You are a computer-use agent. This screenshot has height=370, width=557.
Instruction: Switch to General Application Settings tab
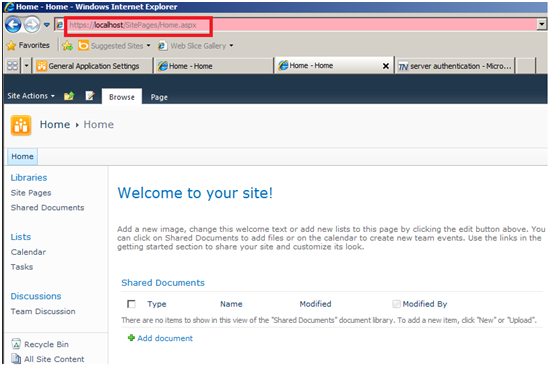point(92,66)
